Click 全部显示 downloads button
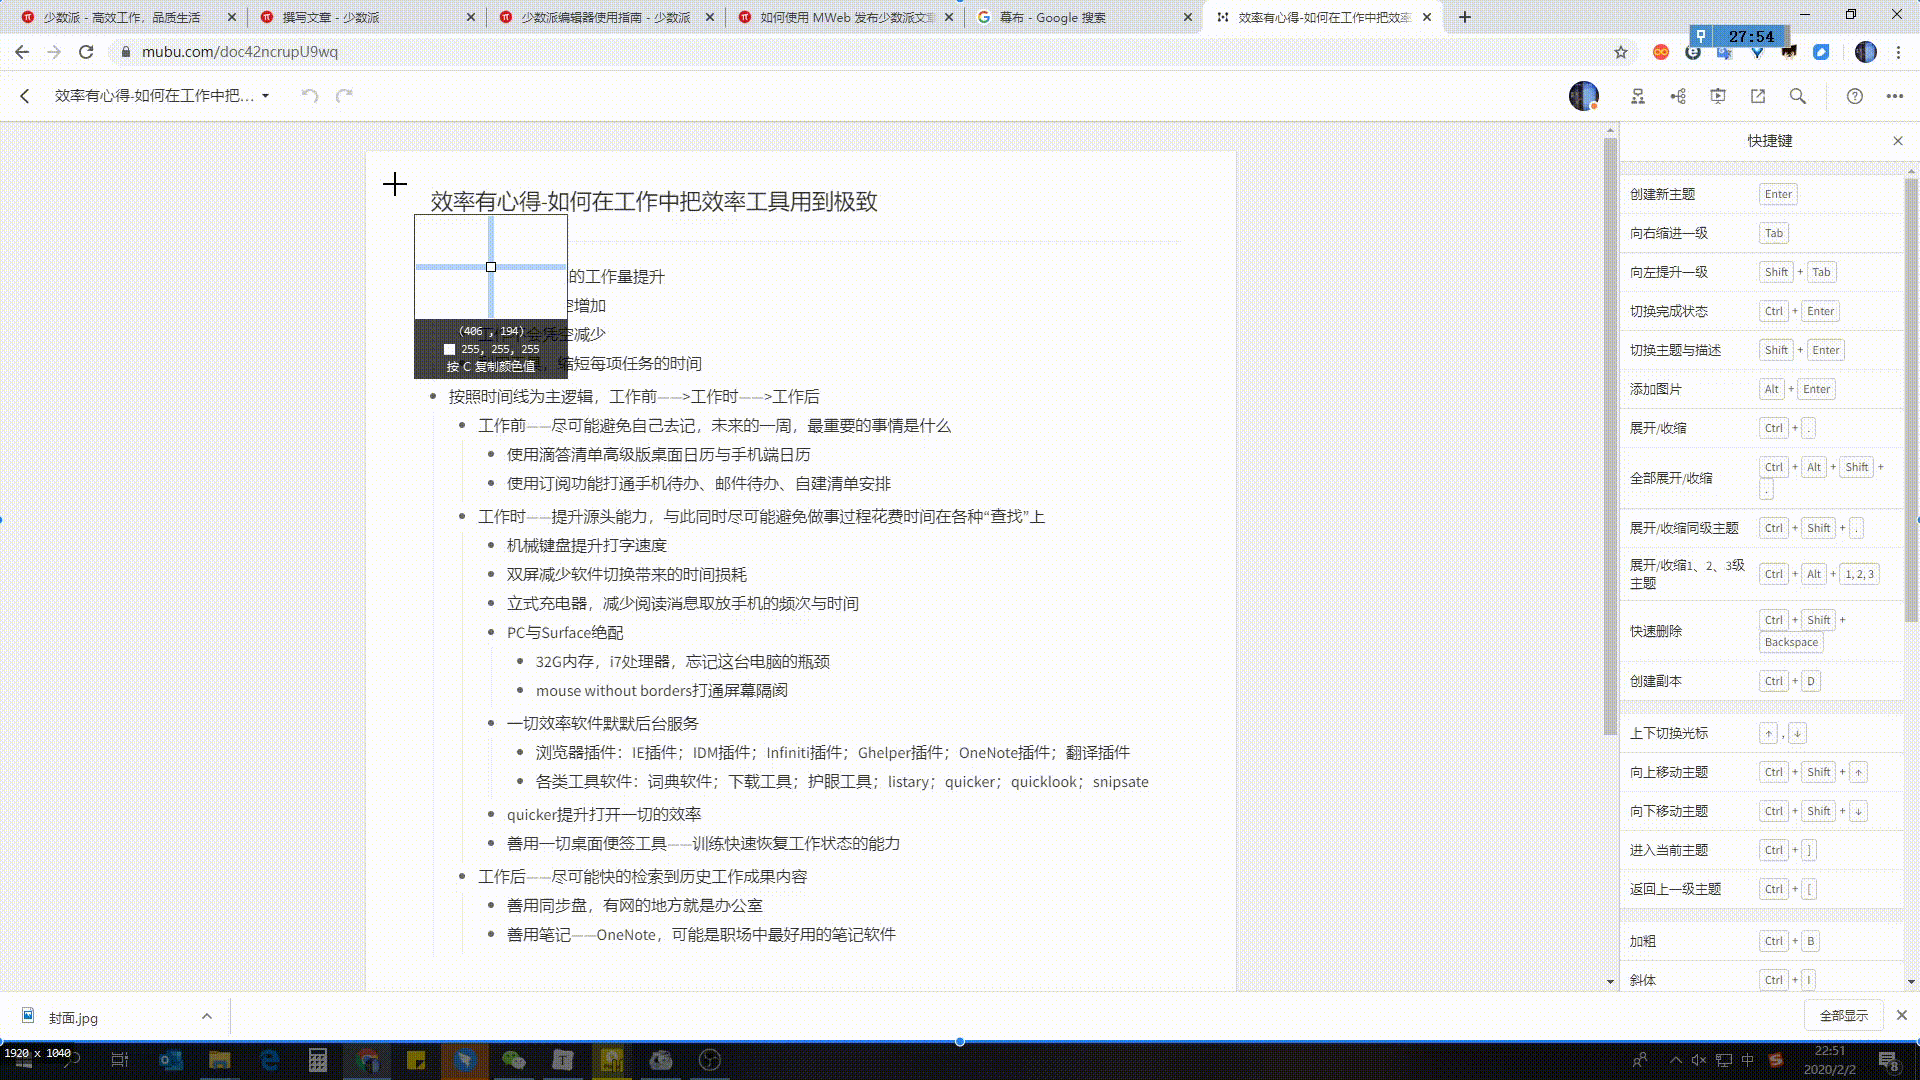Screen dimensions: 1920x1080 (x=1844, y=1015)
